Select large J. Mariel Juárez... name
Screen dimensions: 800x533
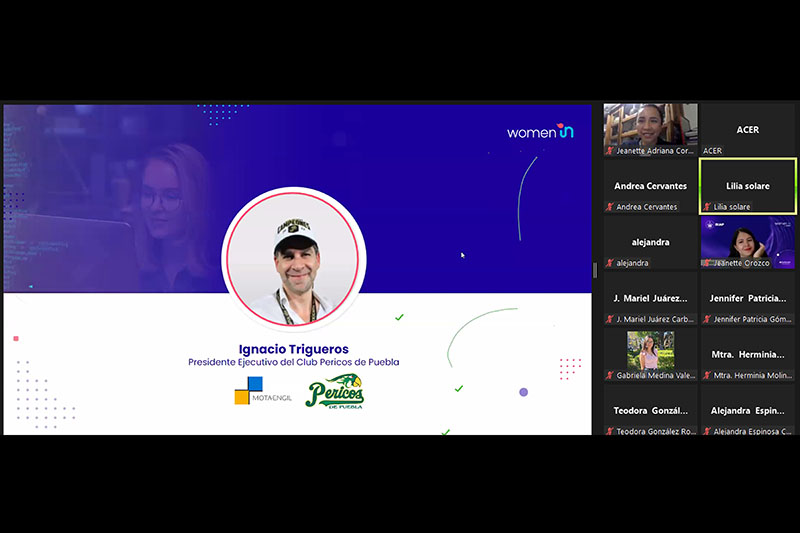[x=651, y=298]
